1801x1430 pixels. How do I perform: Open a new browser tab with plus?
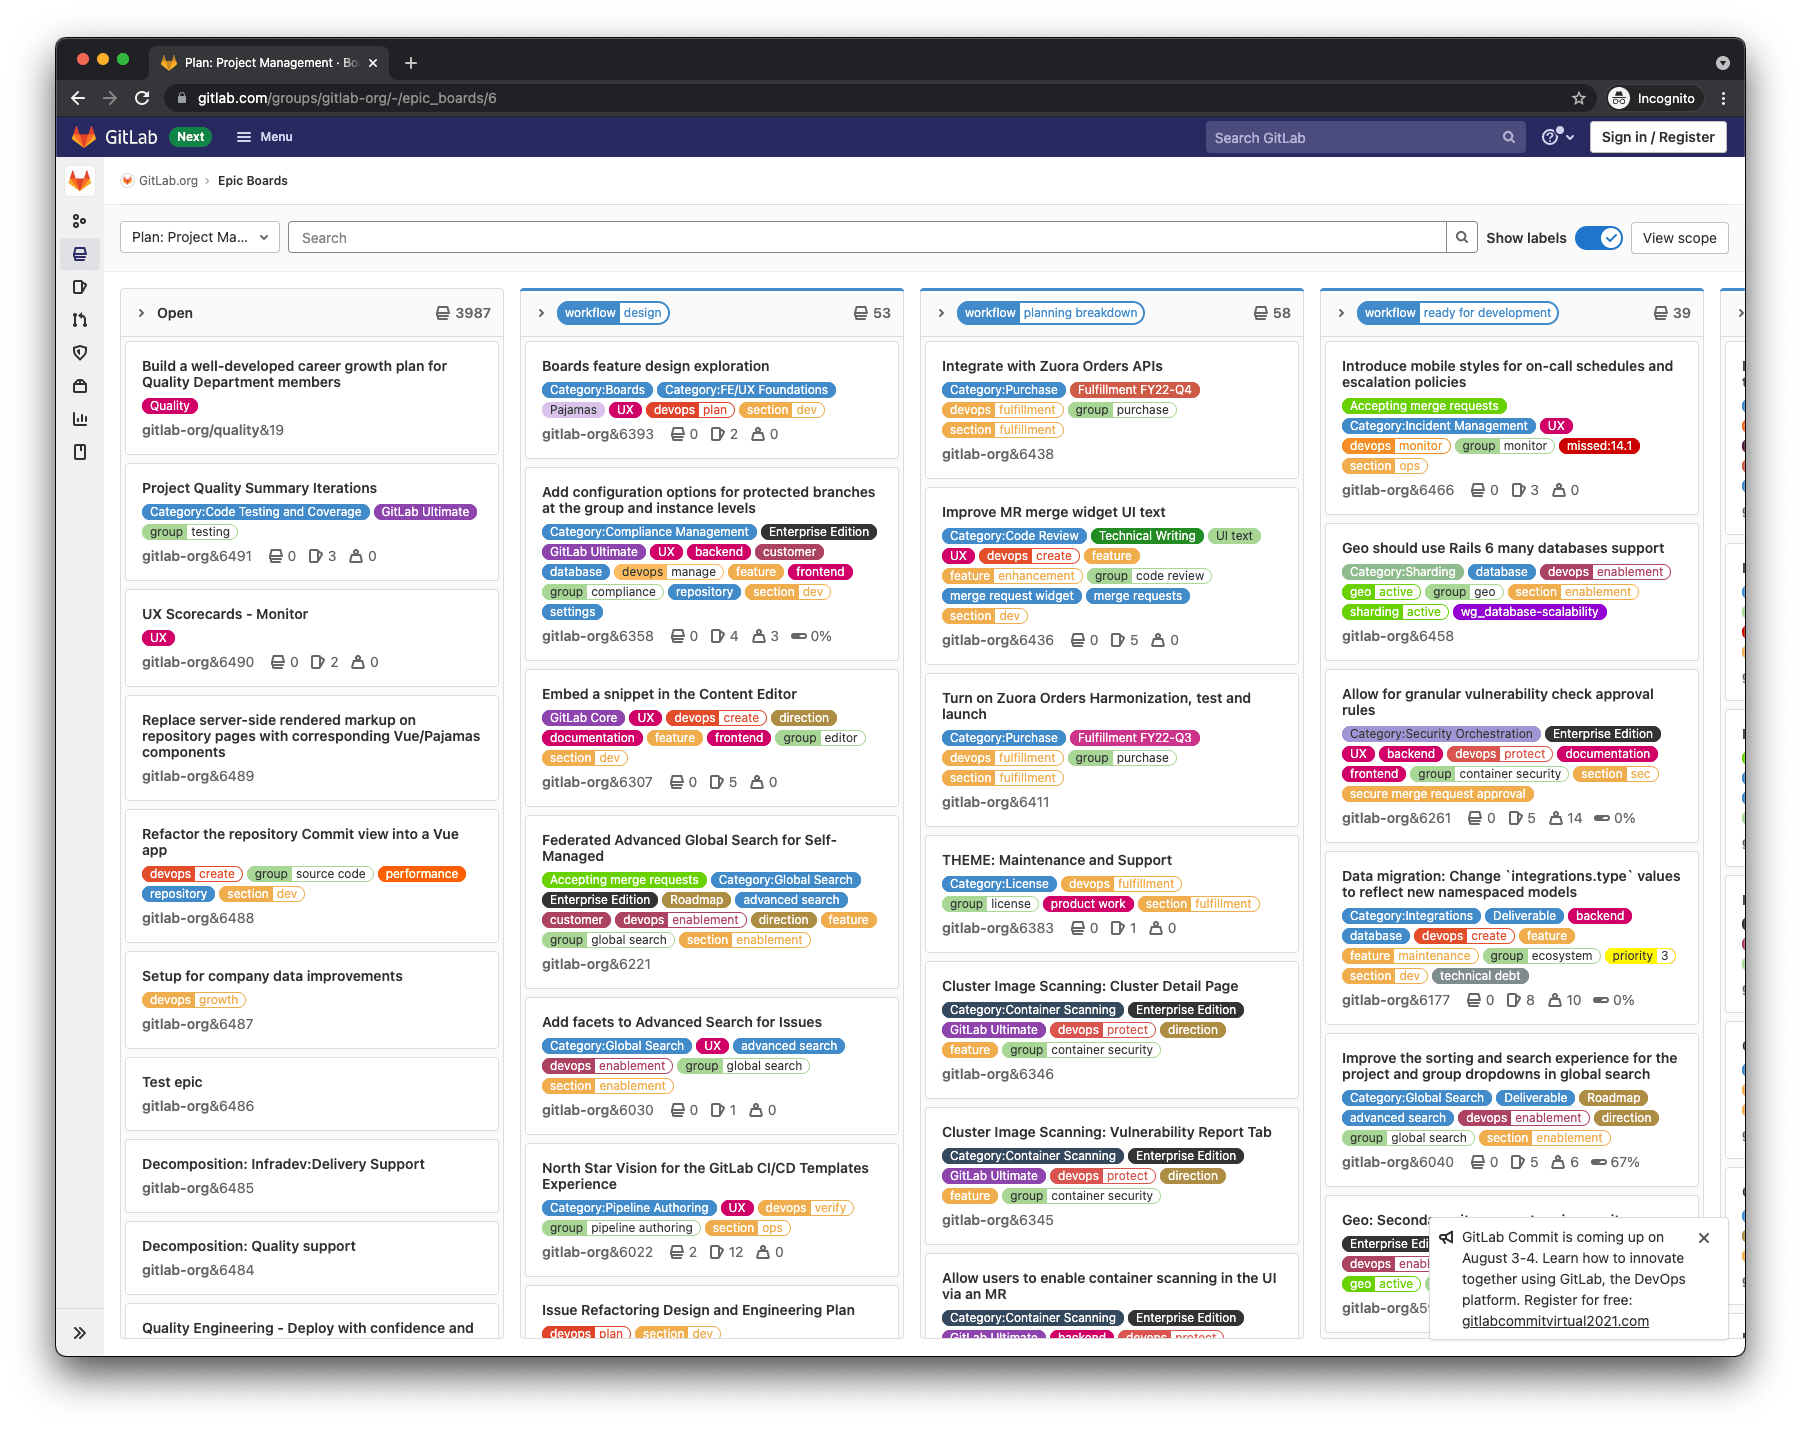click(411, 63)
